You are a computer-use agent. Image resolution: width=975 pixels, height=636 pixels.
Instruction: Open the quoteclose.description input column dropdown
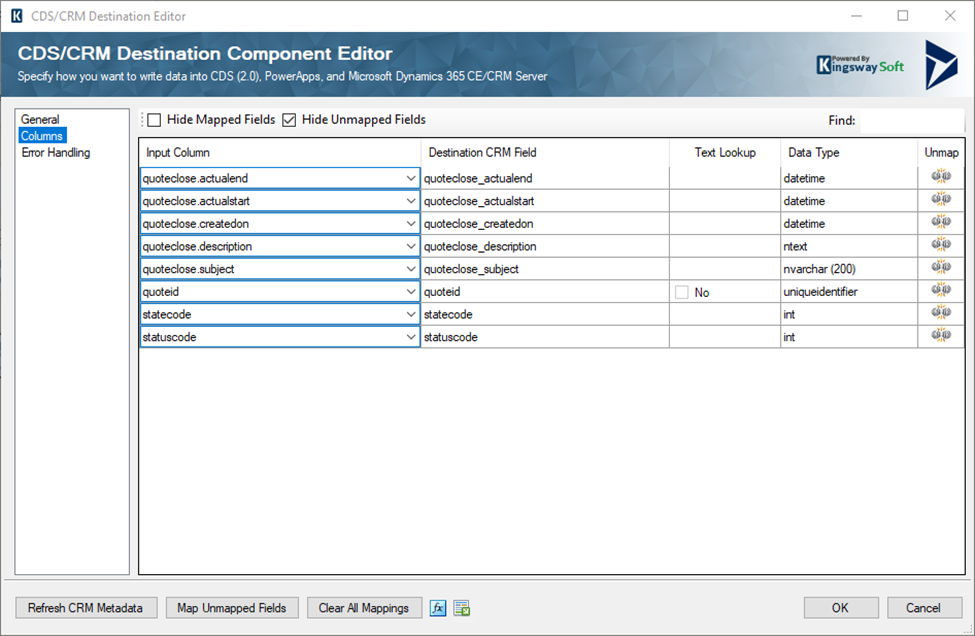click(410, 246)
